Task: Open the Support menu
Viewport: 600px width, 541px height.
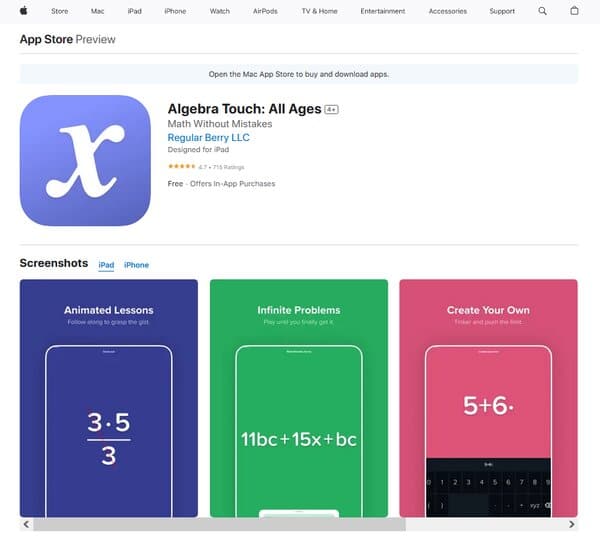Action: [x=502, y=11]
